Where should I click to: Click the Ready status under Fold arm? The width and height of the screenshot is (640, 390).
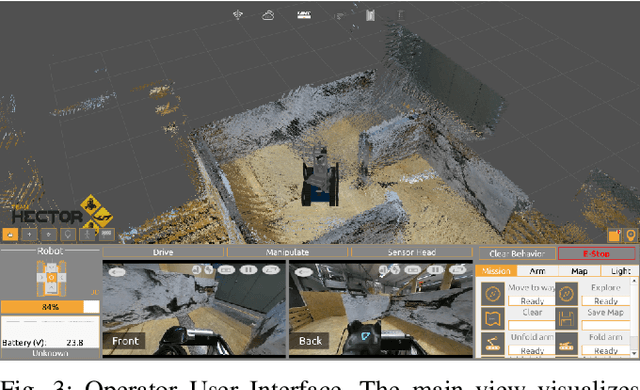[x=606, y=350]
